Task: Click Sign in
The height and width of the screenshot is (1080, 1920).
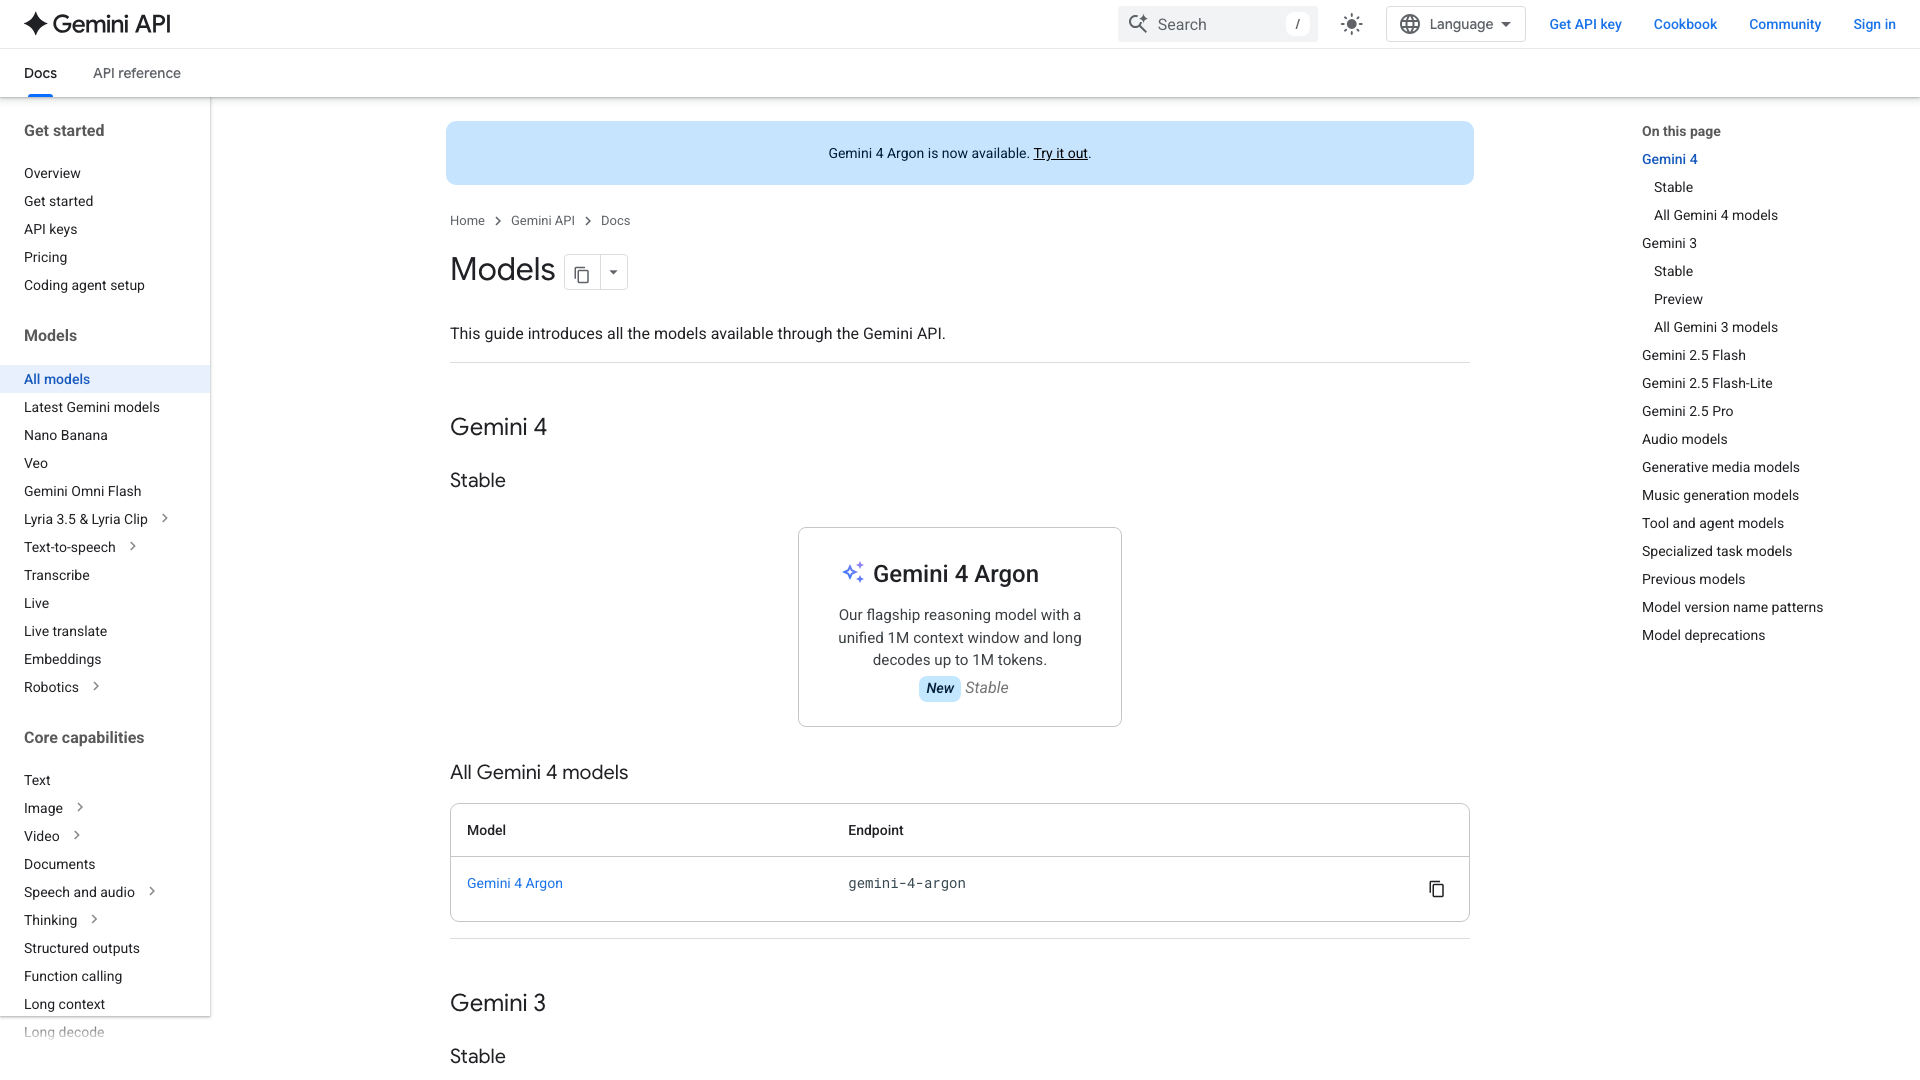Action: [1874, 24]
